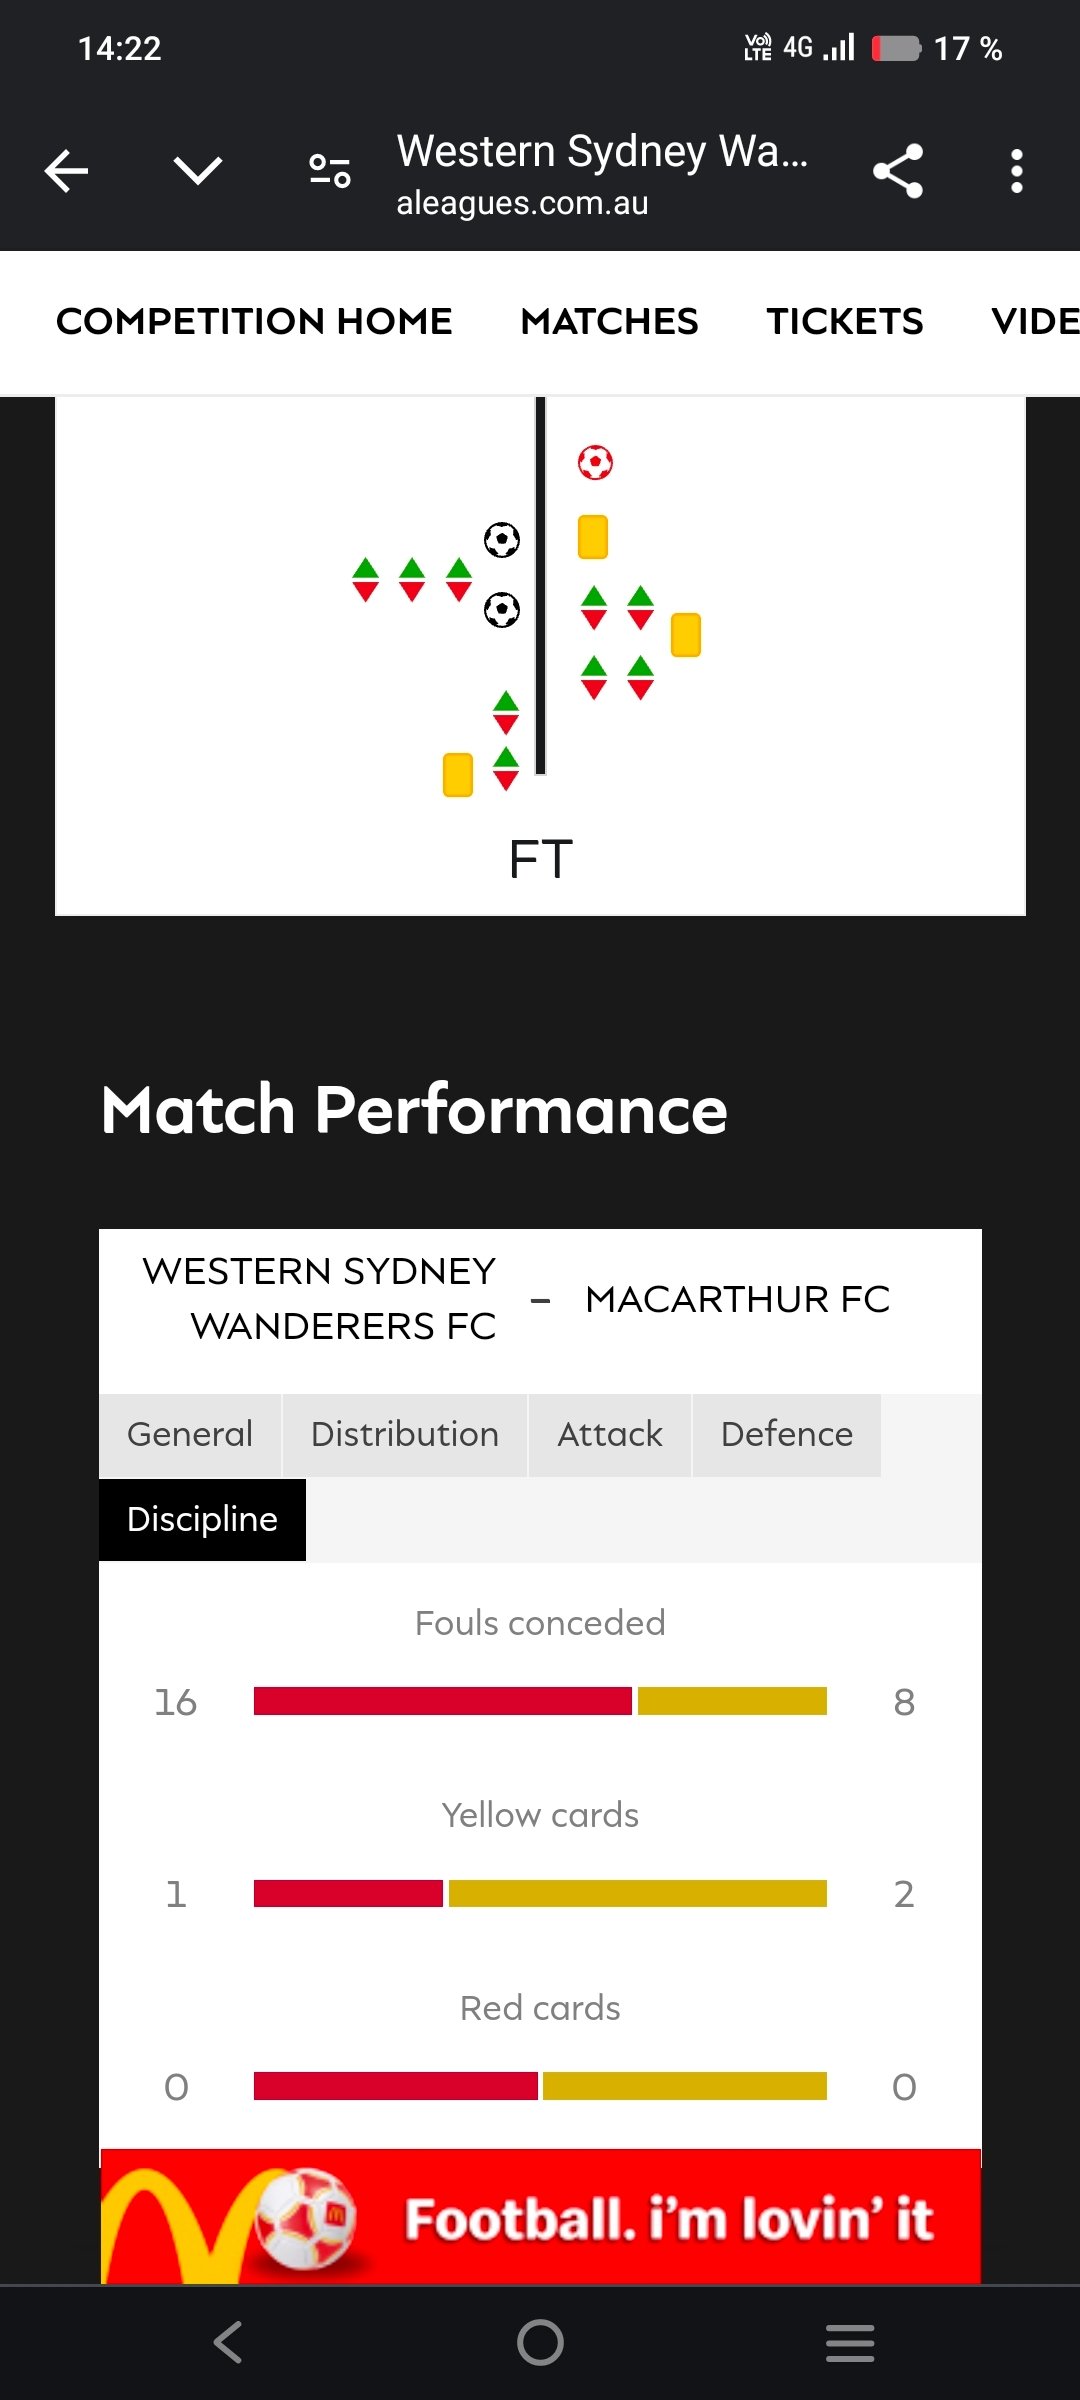The image size is (1080, 2400).
Task: Tap the browser back arrow icon
Action: point(67,171)
